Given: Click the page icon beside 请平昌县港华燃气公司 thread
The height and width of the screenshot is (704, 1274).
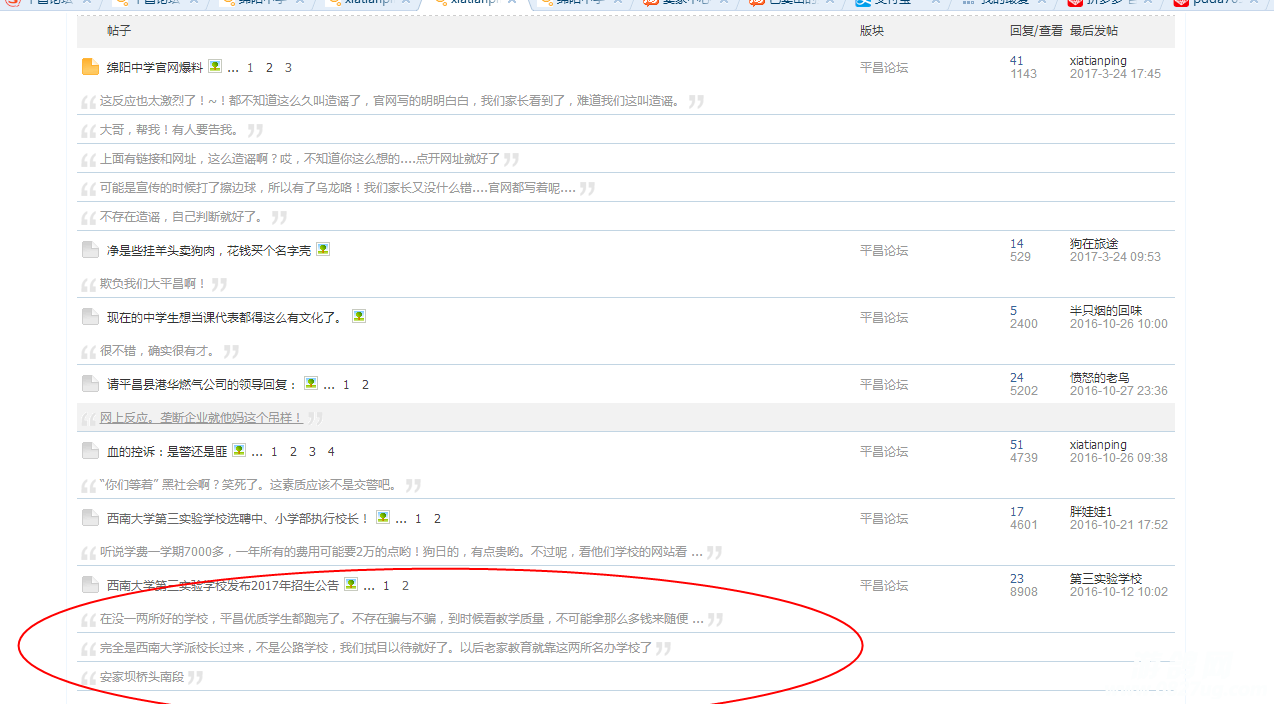Looking at the screenshot, I should (90, 384).
